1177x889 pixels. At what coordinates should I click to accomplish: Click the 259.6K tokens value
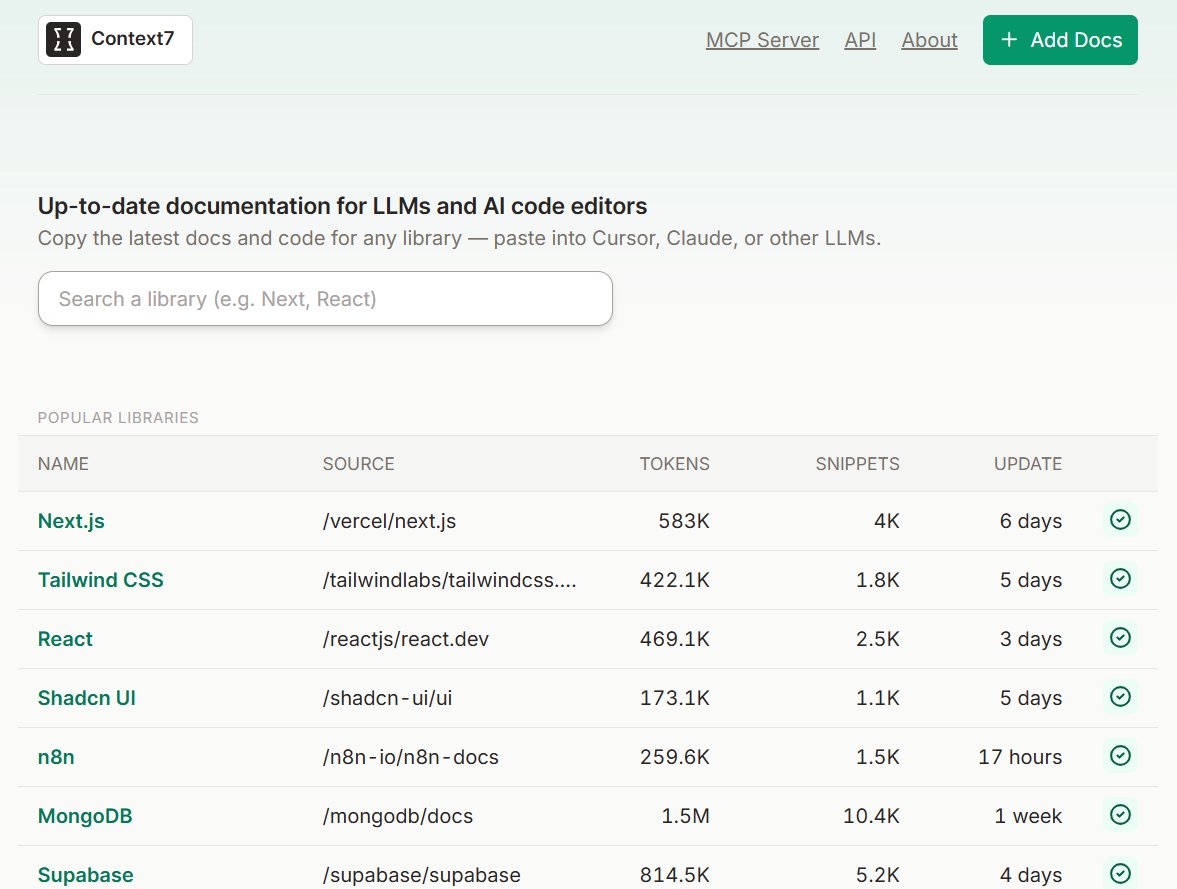click(x=674, y=757)
